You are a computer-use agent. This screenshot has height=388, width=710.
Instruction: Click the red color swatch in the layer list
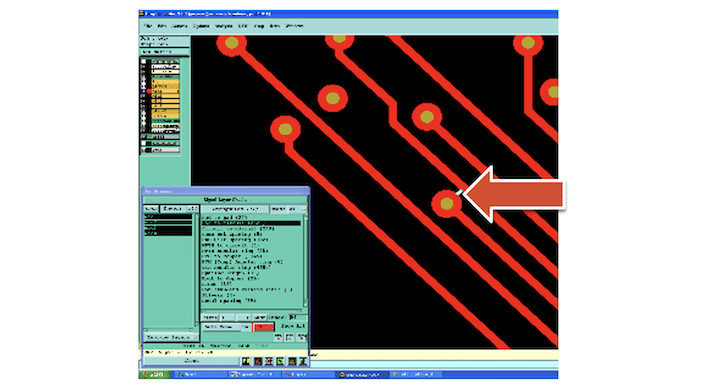(x=149, y=91)
